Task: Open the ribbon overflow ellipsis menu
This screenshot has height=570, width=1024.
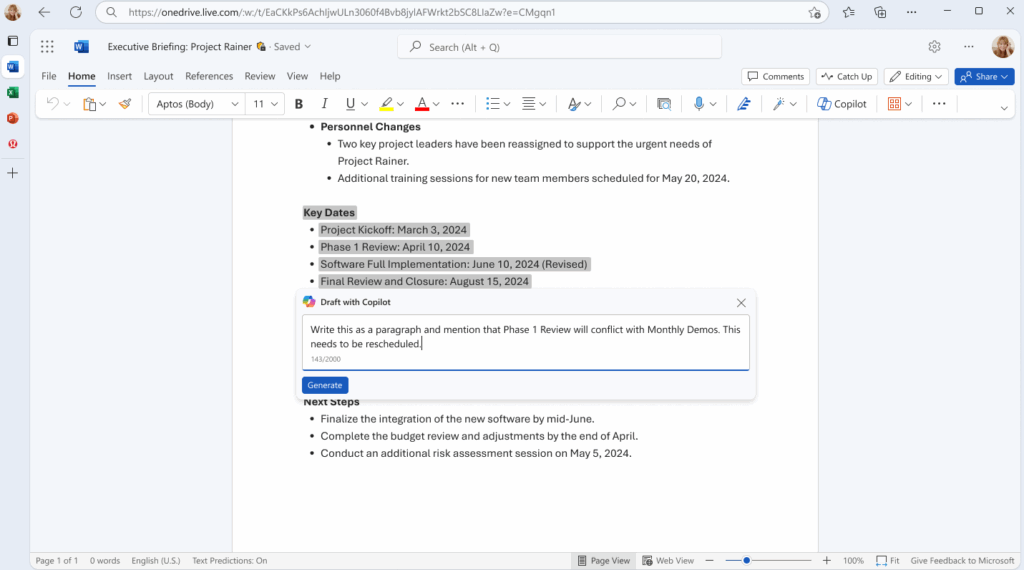Action: click(939, 104)
